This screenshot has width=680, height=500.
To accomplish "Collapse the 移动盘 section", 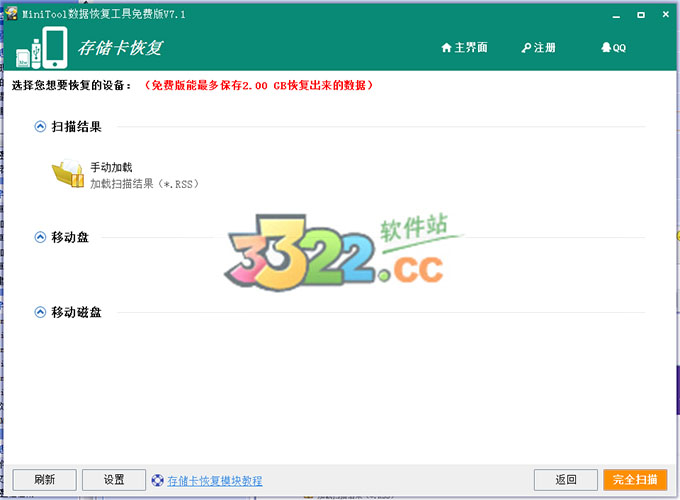I will 40,237.
